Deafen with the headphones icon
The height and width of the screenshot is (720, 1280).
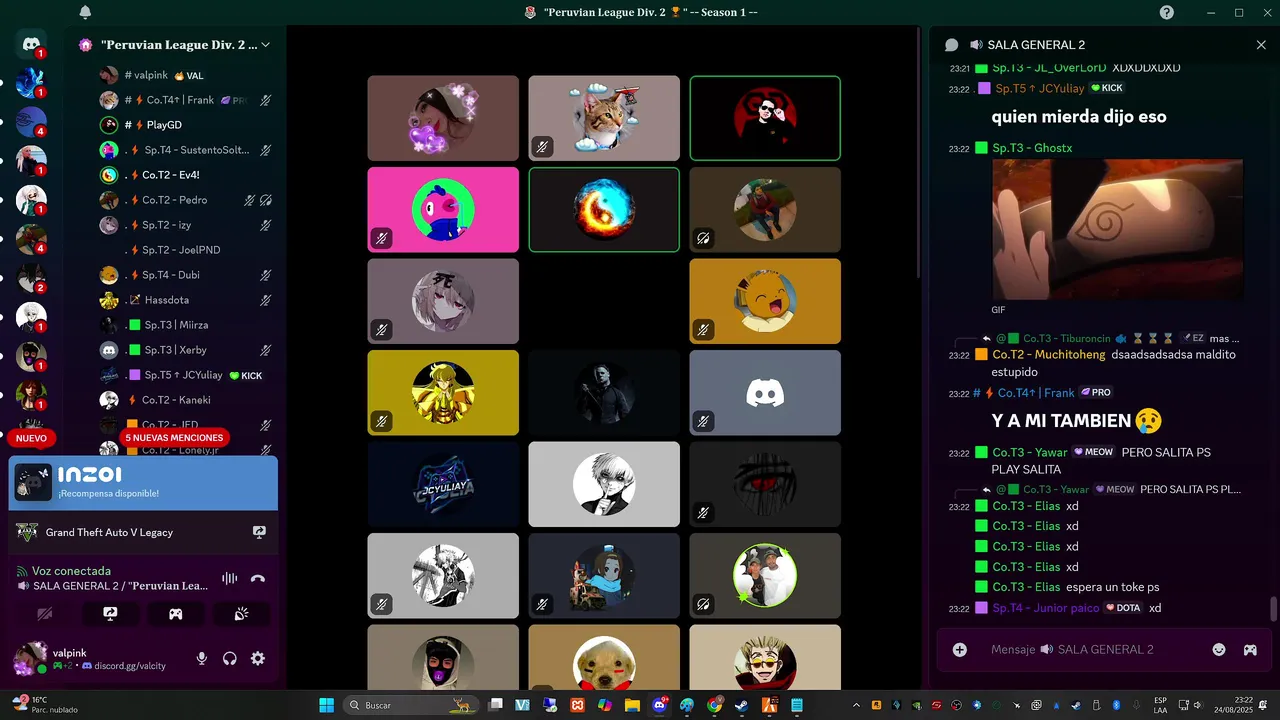tap(230, 658)
